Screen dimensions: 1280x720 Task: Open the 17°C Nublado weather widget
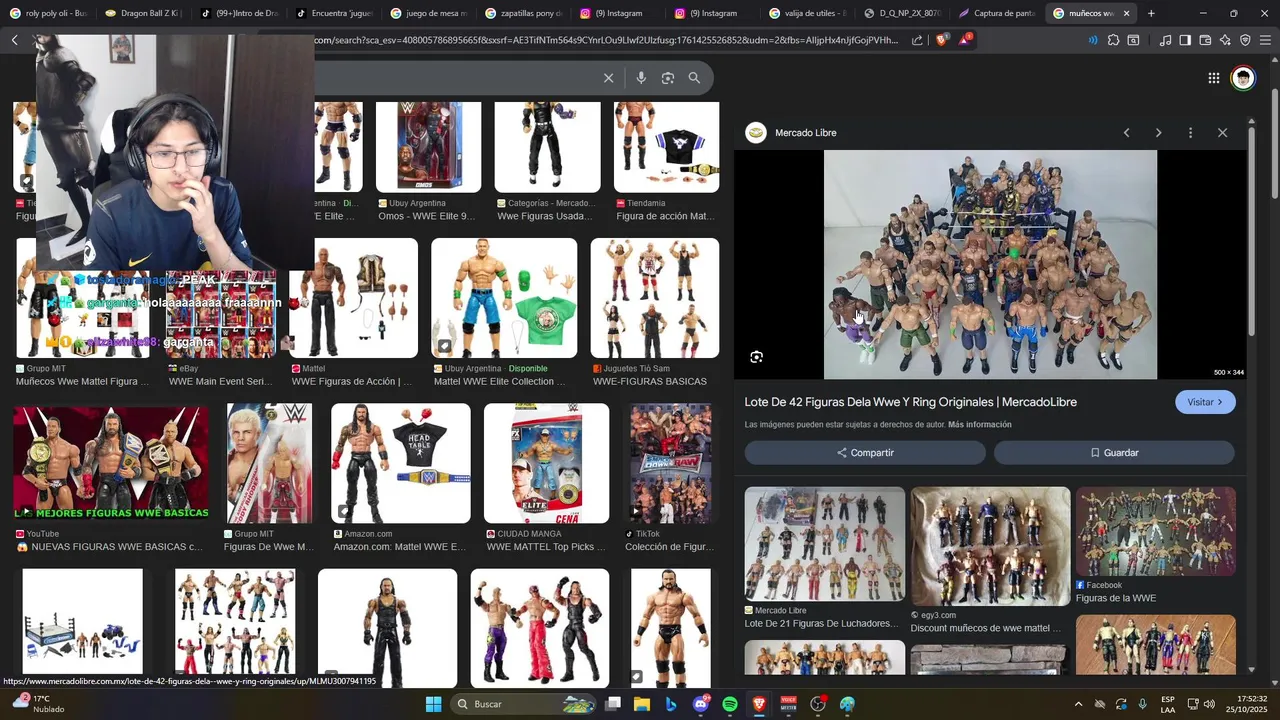[37, 704]
